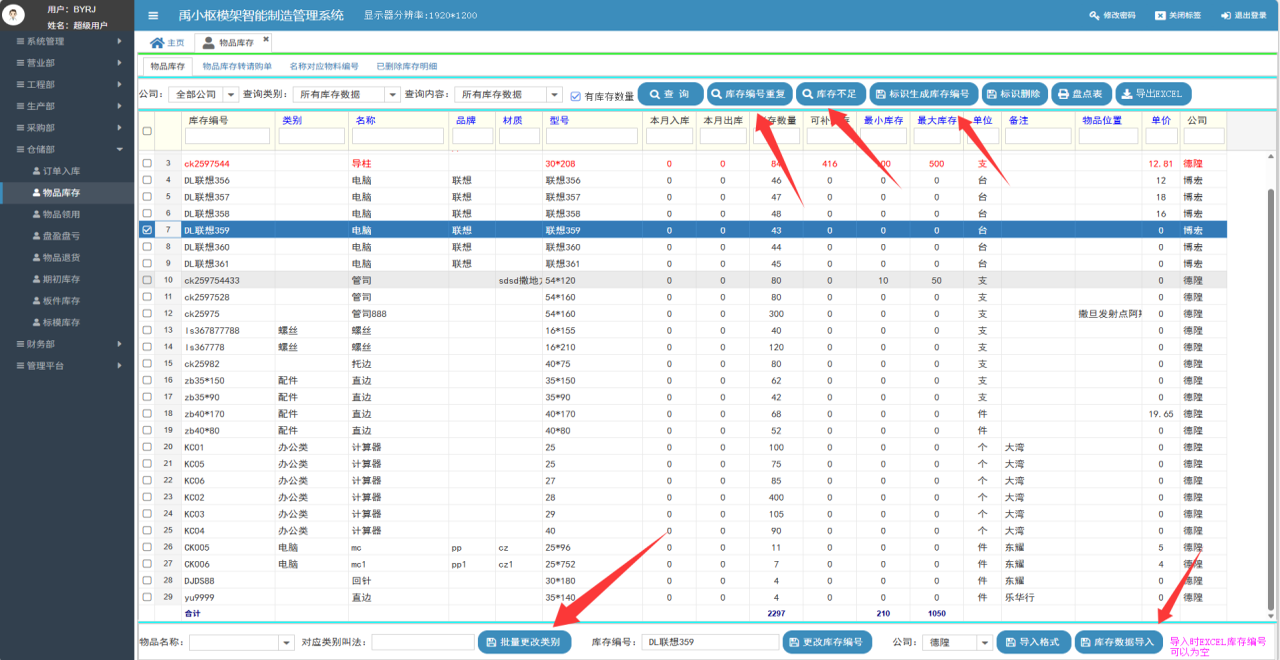This screenshot has width=1280, height=660.
Task: Click the 批量更改类别 button
Action: click(525, 642)
